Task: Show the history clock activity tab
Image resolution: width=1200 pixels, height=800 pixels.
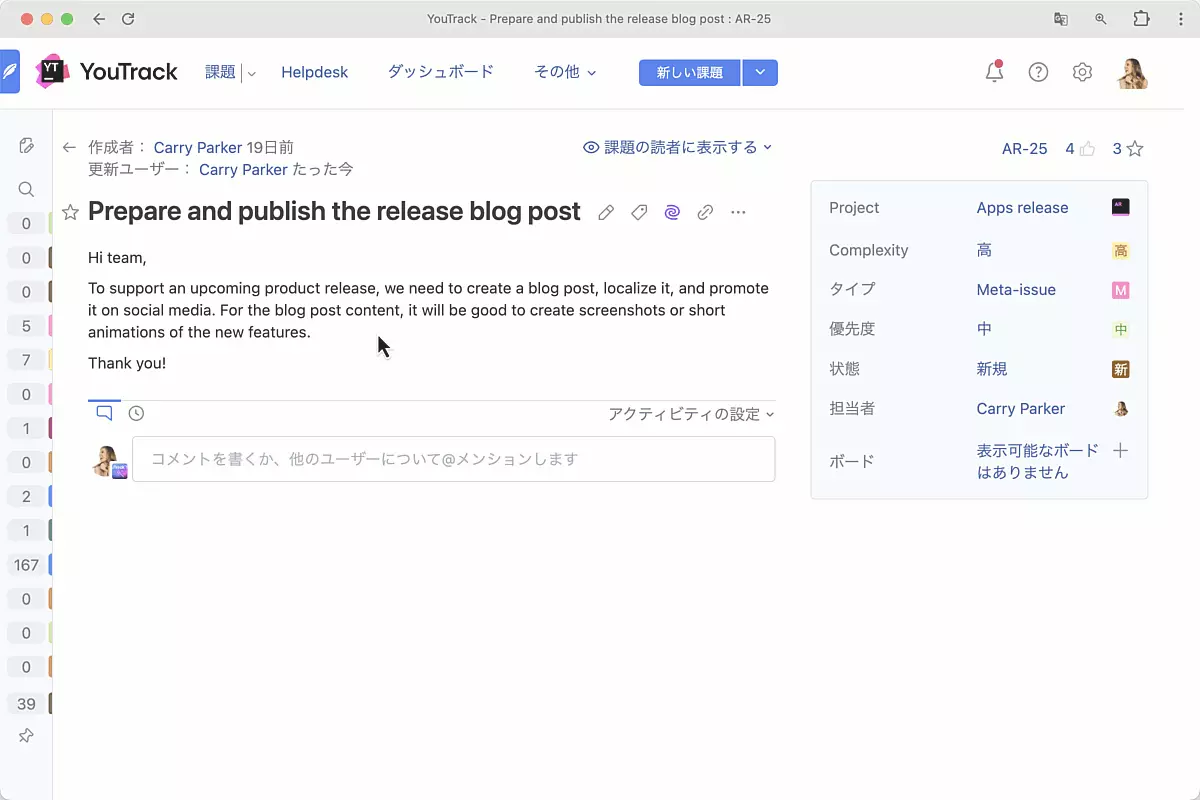Action: pos(136,413)
